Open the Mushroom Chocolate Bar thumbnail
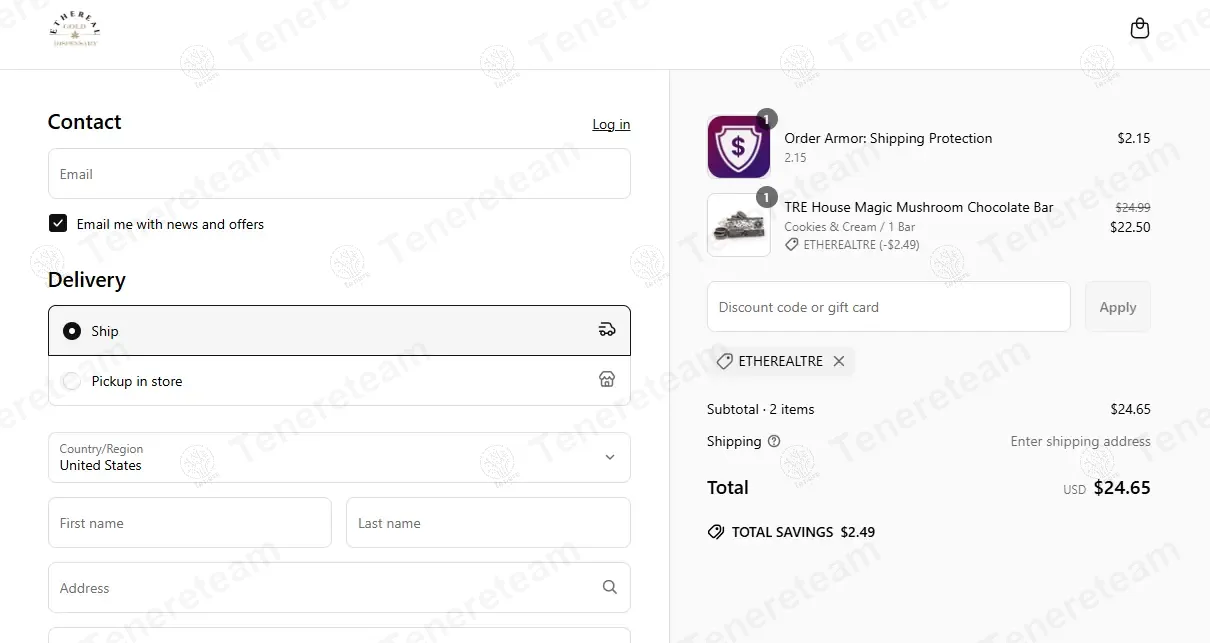This screenshot has height=643, width=1210. click(x=739, y=225)
